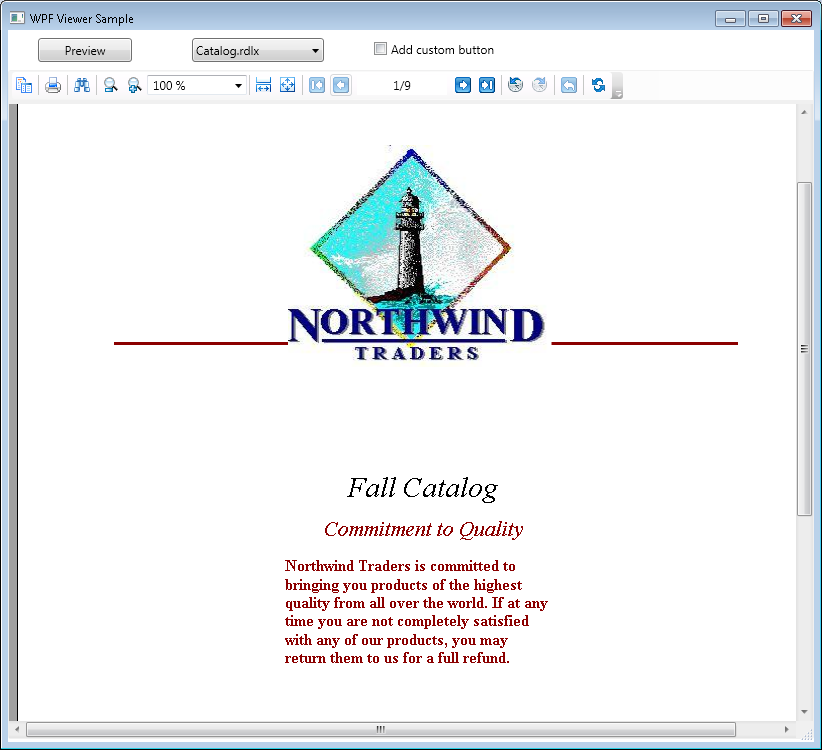Click the Zoom Out magnifier icon
The width and height of the screenshot is (822, 750).
(110, 85)
